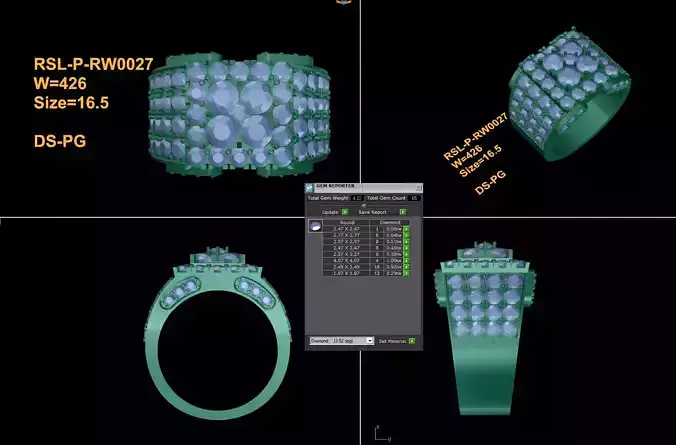Click green arrow for 1.87 X 1.87 row
Image resolution: width=676 pixels, height=445 pixels.
point(406,273)
